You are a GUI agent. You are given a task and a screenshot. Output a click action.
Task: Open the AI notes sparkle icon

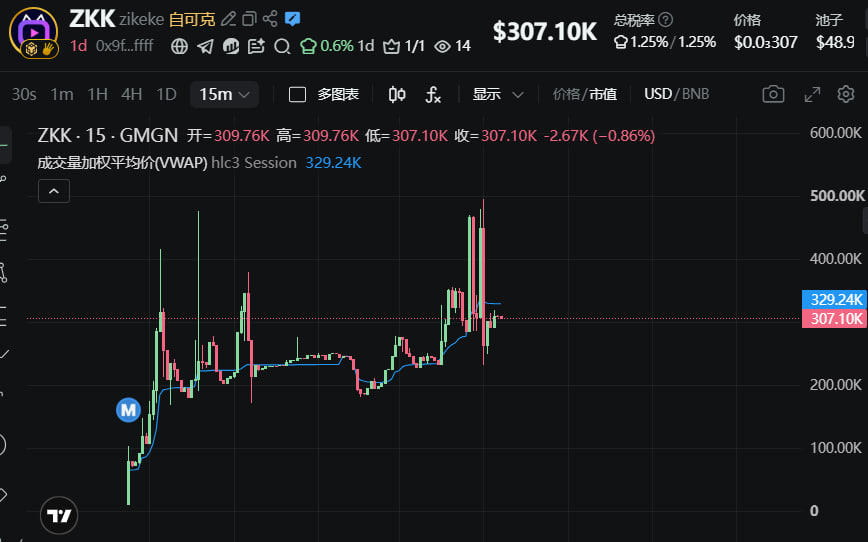[256, 46]
